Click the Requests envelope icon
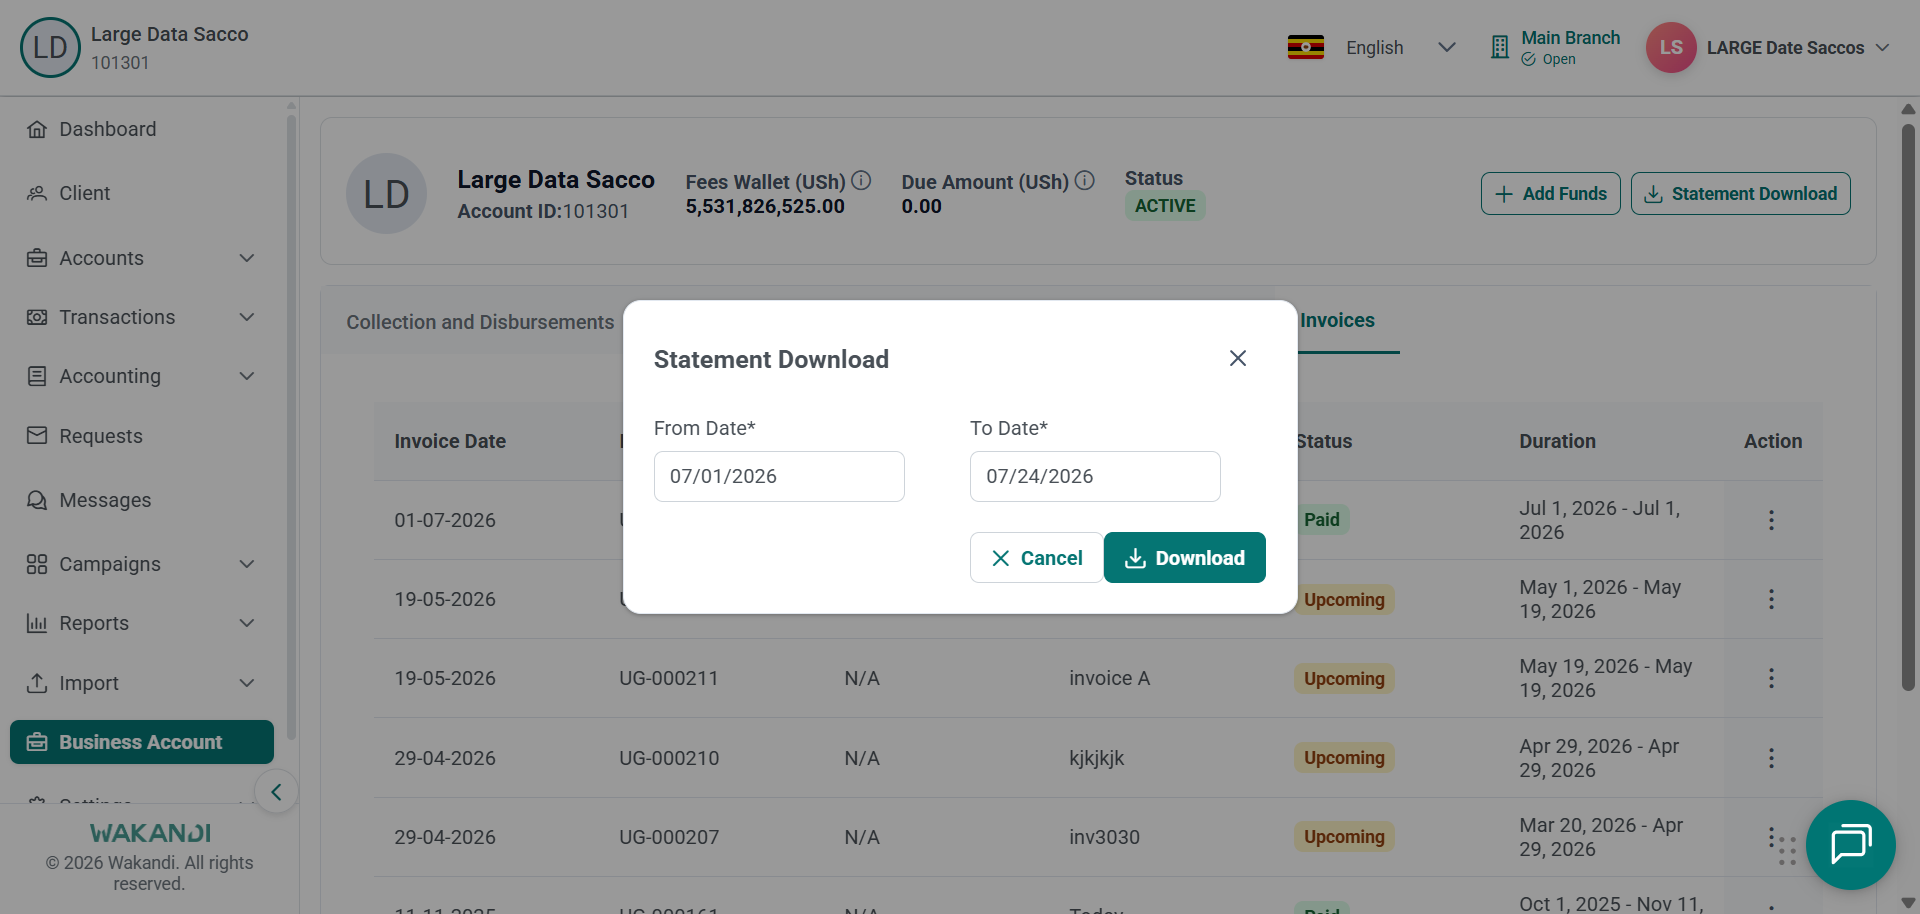1920x914 pixels. [37, 435]
